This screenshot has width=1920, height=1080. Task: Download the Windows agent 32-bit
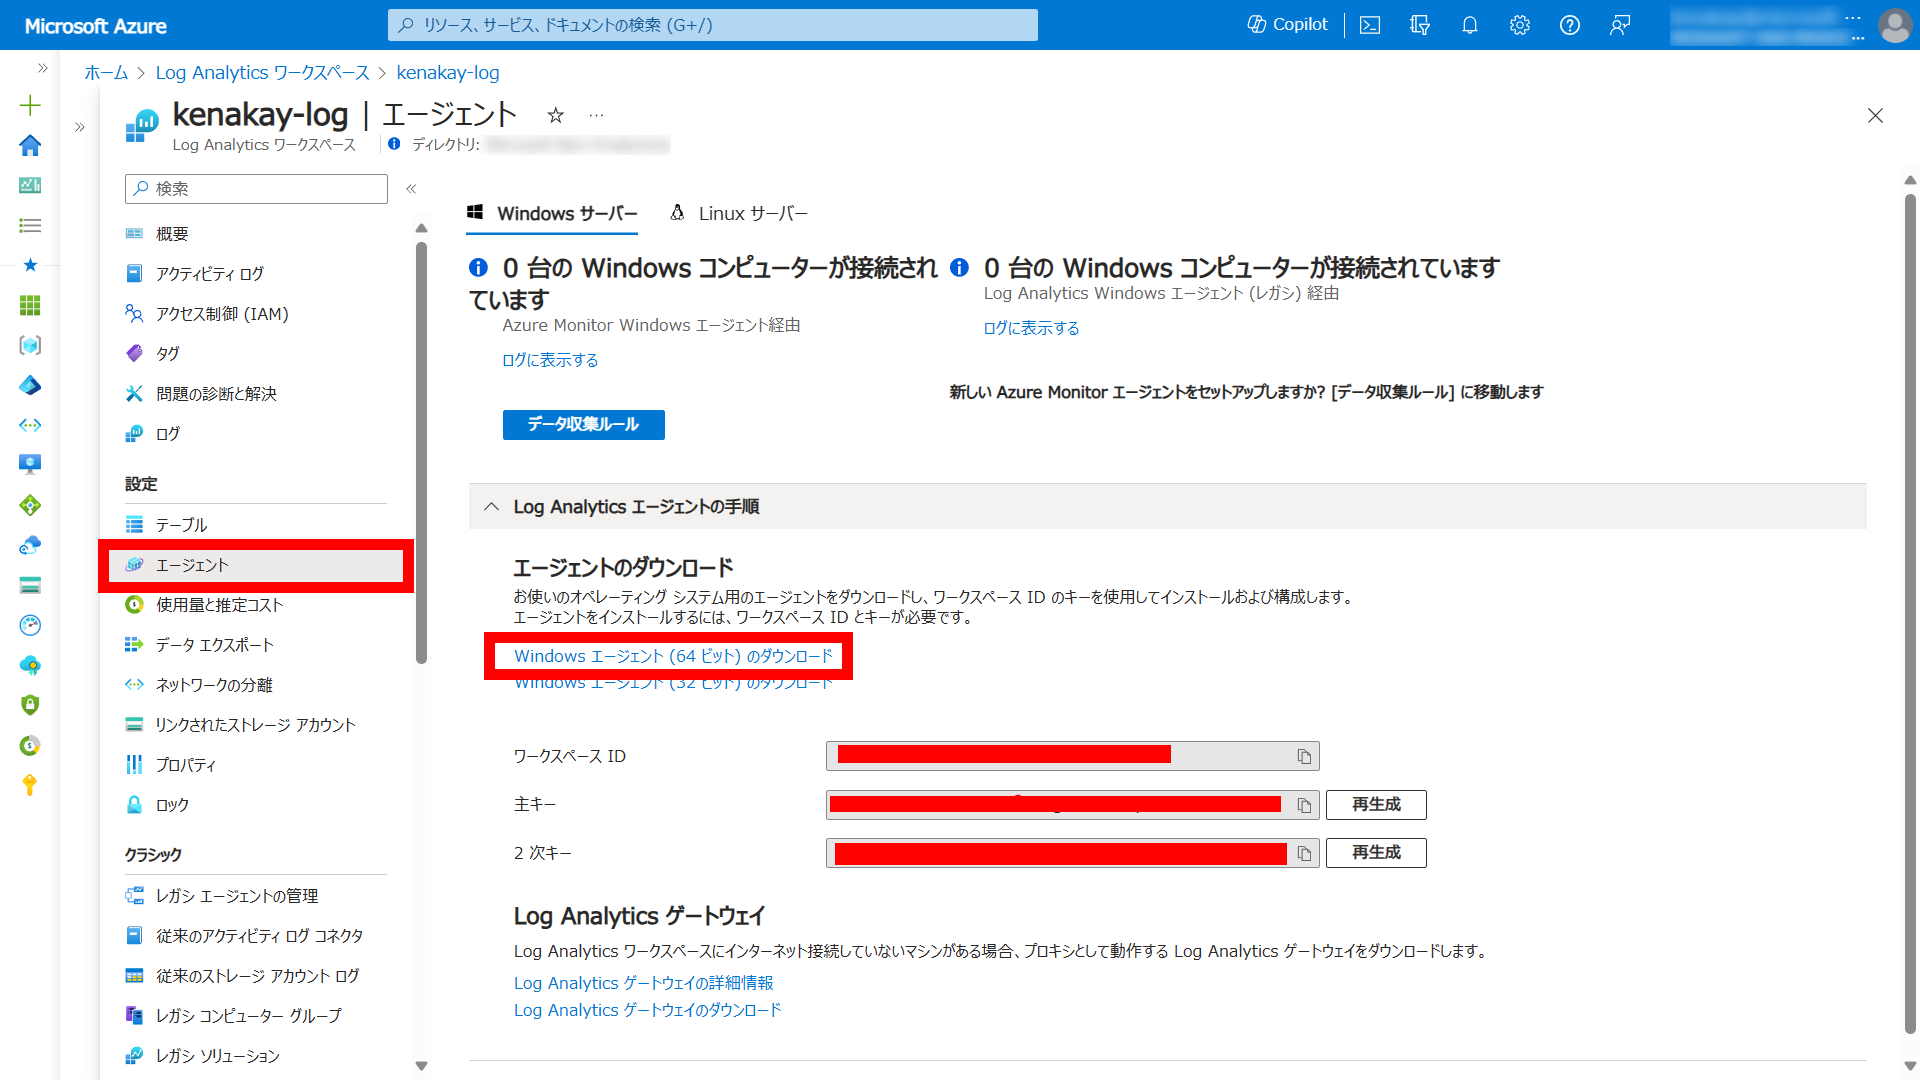(x=673, y=683)
